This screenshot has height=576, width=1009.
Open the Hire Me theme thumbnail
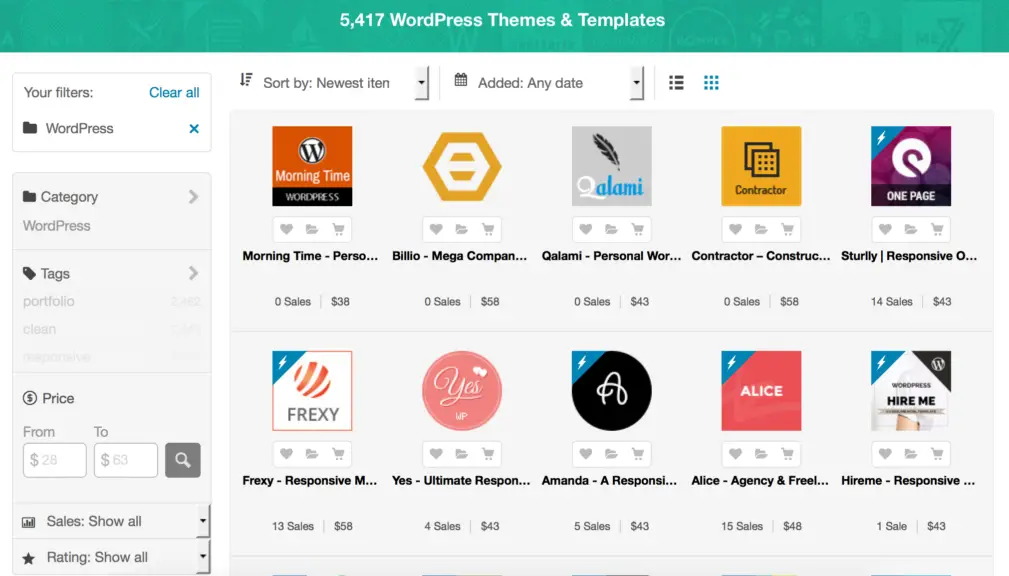click(911, 391)
